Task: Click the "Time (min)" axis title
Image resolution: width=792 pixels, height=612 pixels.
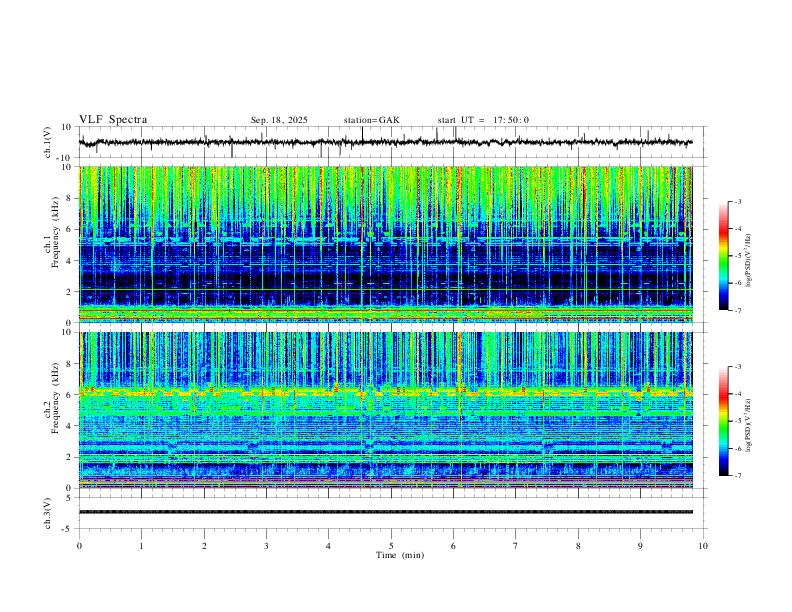Action: tap(400, 555)
